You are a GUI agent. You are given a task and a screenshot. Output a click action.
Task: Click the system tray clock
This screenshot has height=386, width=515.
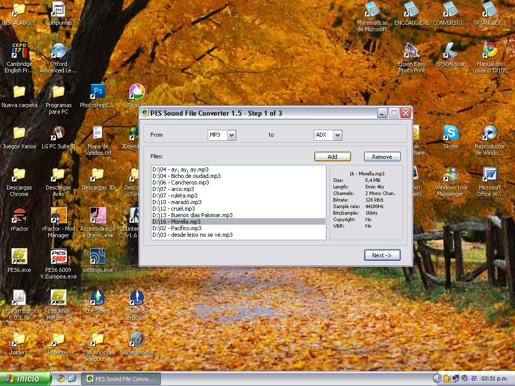coord(495,379)
